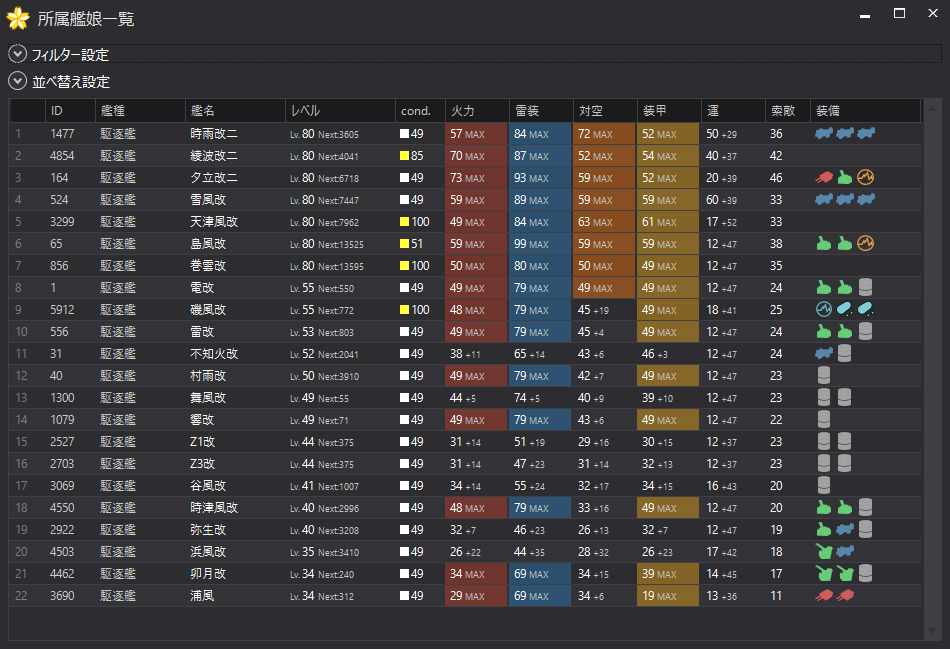Collapse the 並べ替え設定 section
The image size is (950, 649).
click(x=17, y=81)
